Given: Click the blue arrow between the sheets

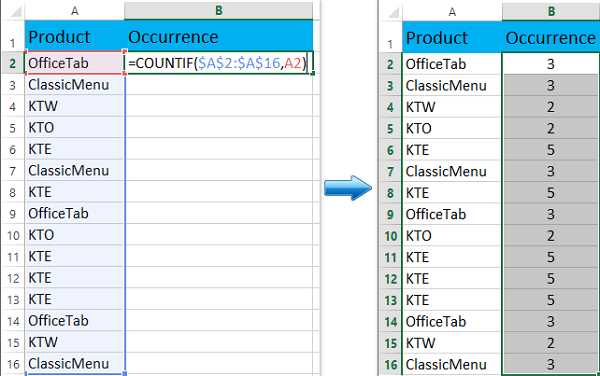Looking at the screenshot, I should [348, 188].
